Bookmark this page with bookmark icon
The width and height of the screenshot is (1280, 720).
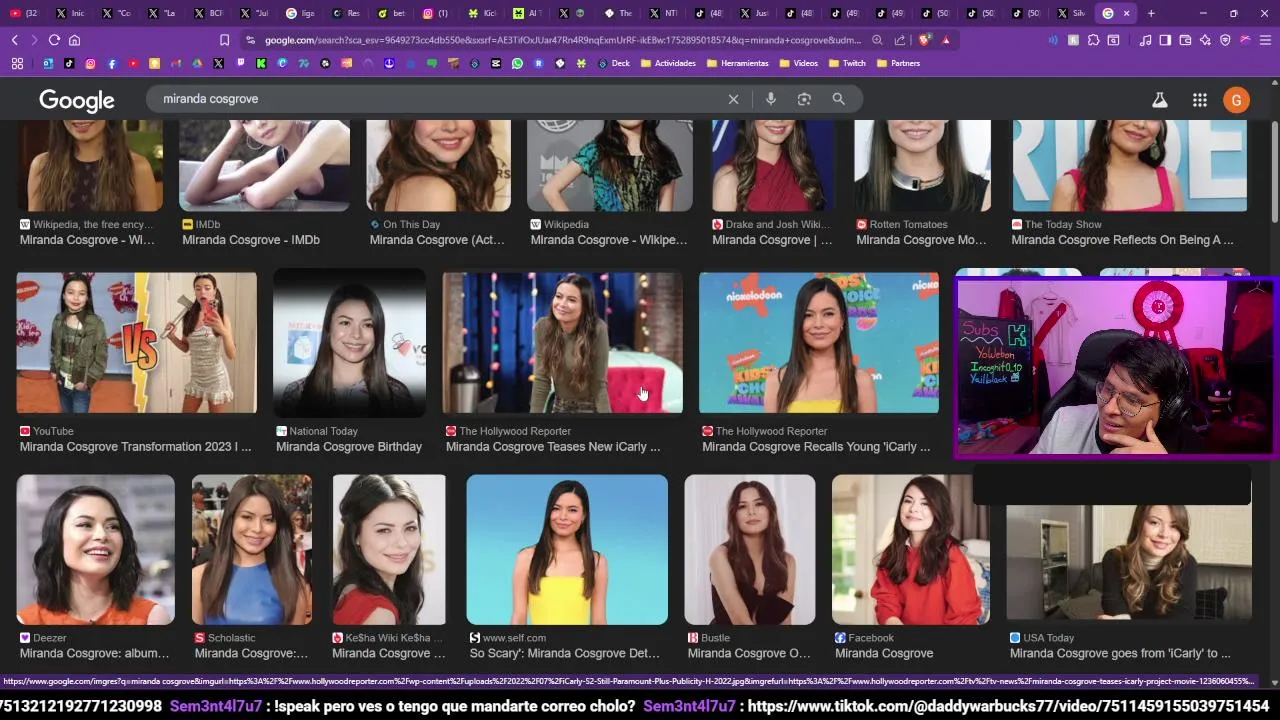point(224,40)
